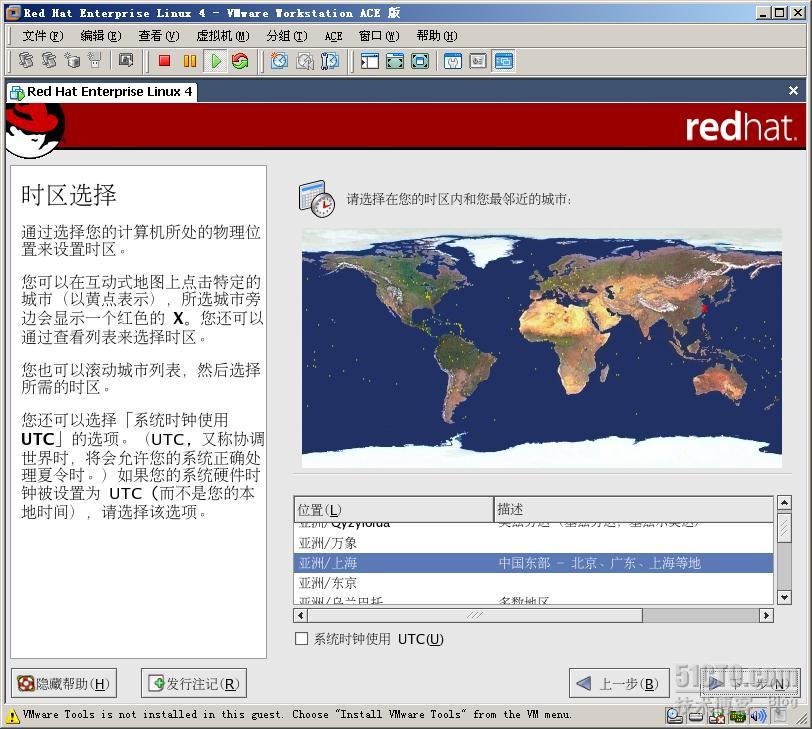
Task: Open the 编辑(E) menu
Action: (101, 36)
